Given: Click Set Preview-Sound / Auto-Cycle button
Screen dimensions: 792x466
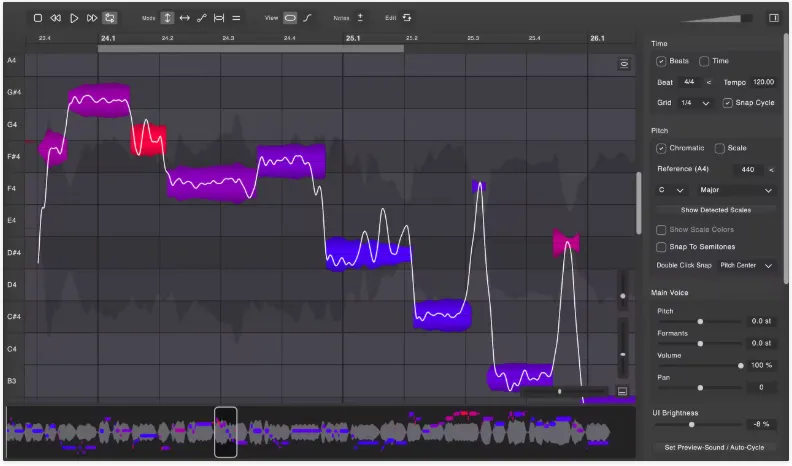Looking at the screenshot, I should coord(714,448).
